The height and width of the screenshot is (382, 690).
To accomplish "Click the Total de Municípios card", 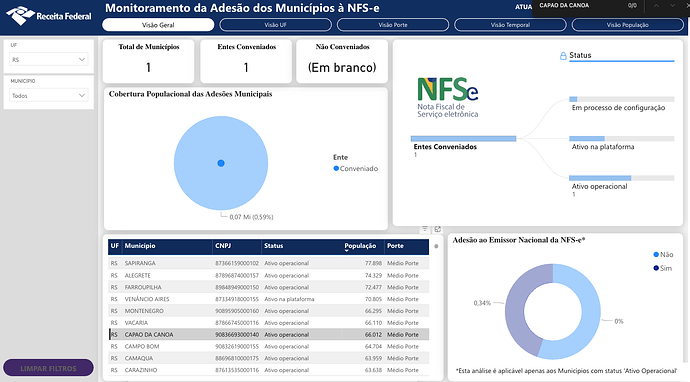I will 148,61.
